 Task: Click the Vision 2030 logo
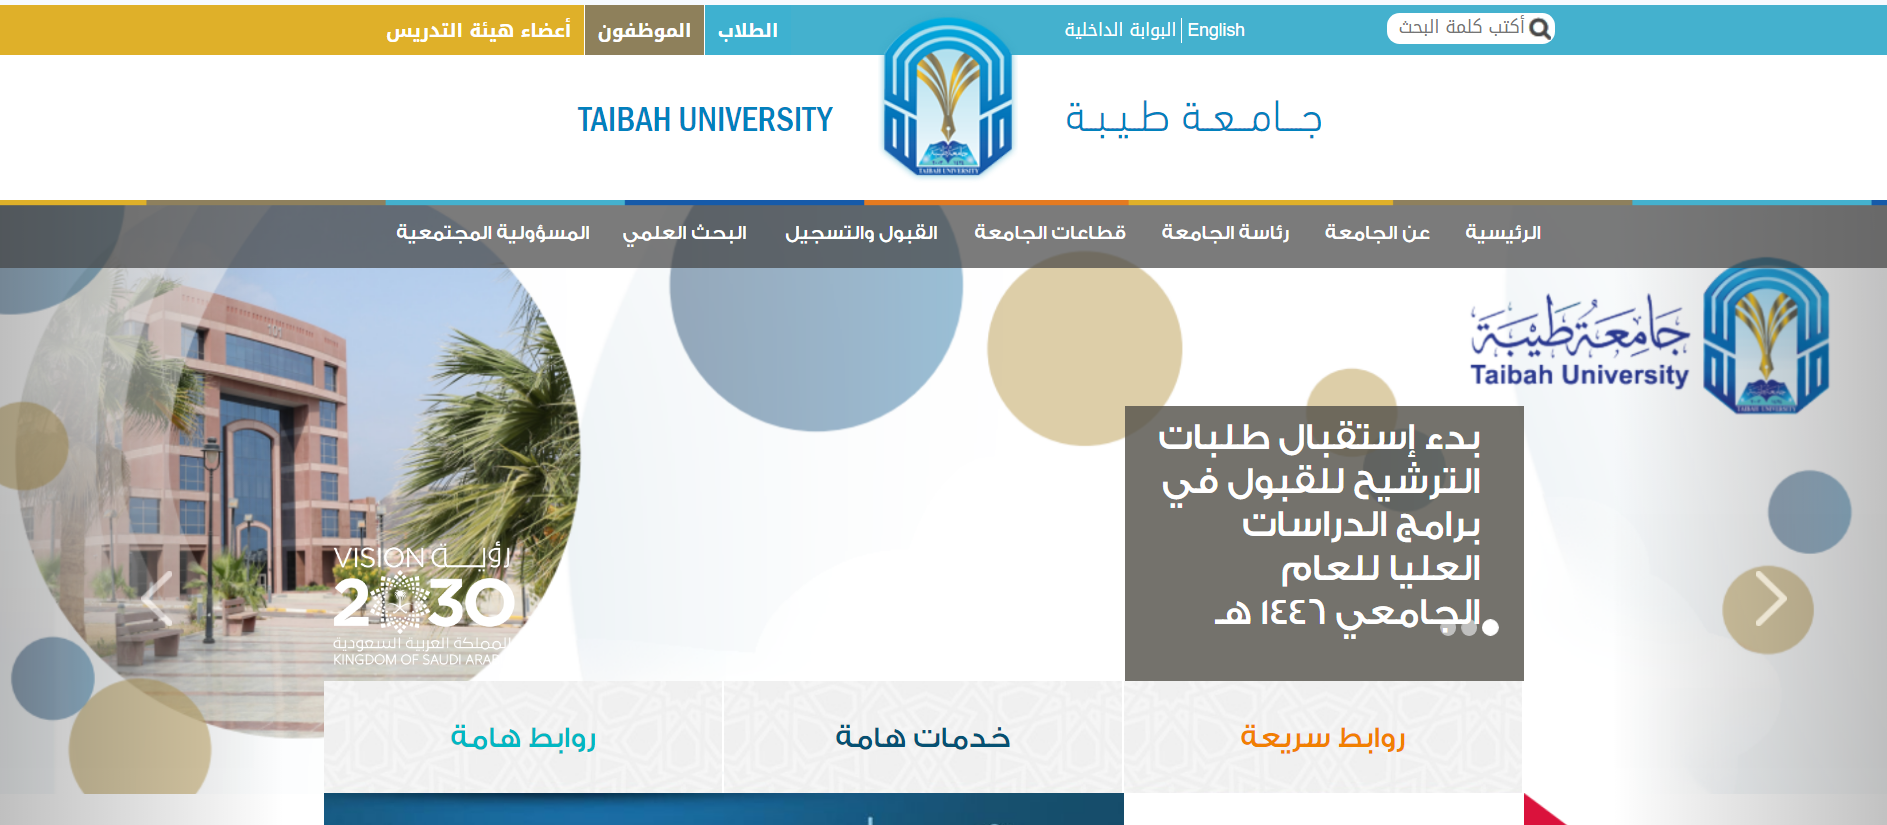click(422, 605)
